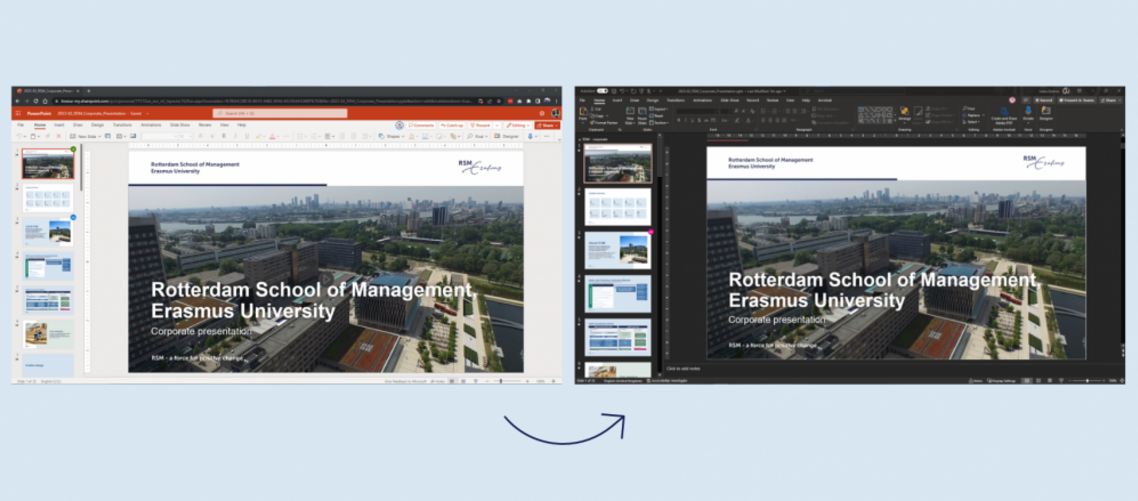Image resolution: width=1138 pixels, height=501 pixels.
Task: Click the Record button in desktop title area
Action: (x=1044, y=100)
